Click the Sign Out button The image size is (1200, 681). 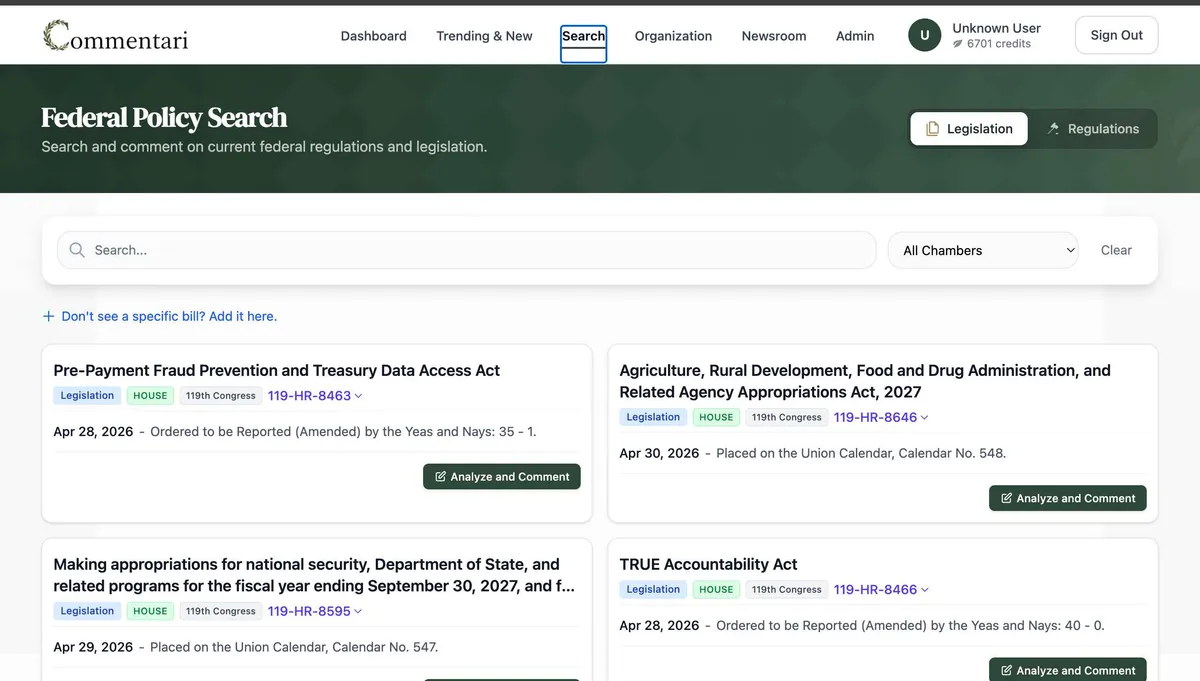(x=1116, y=35)
